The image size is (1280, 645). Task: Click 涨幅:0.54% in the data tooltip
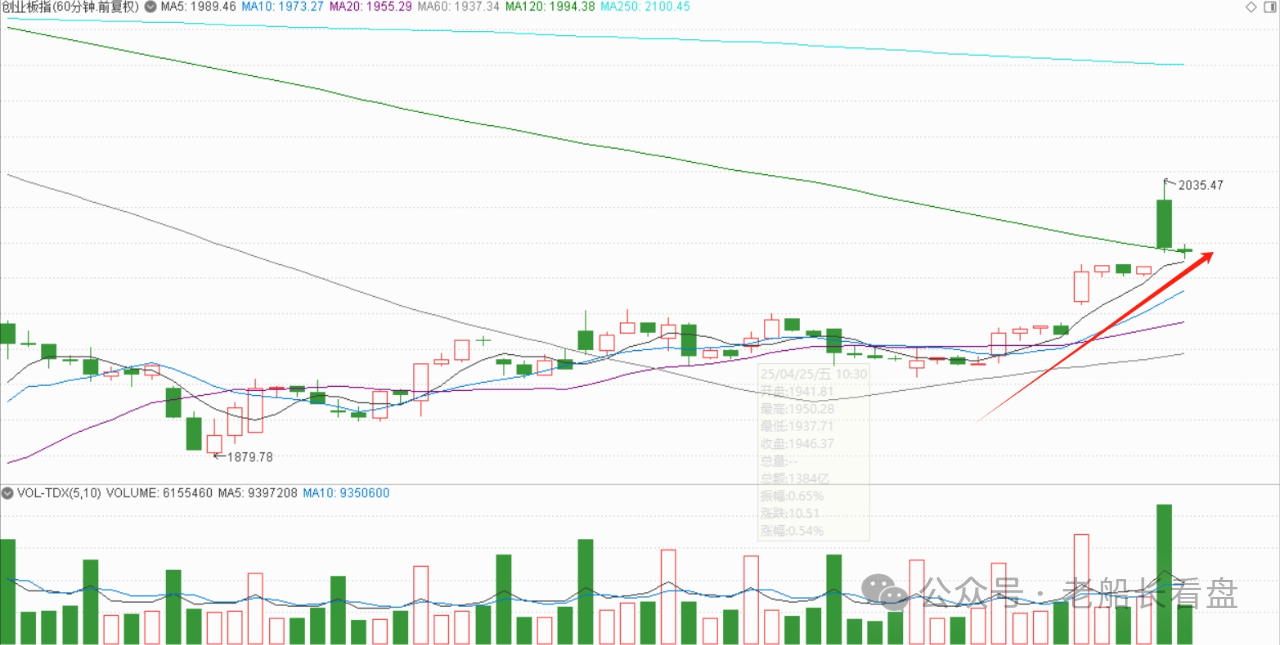point(793,530)
